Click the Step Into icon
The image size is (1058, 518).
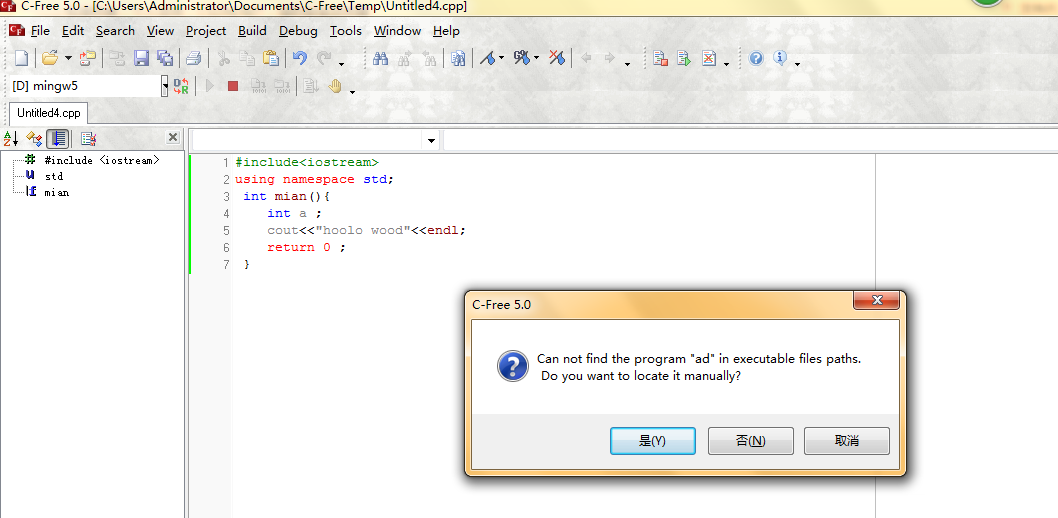258,86
